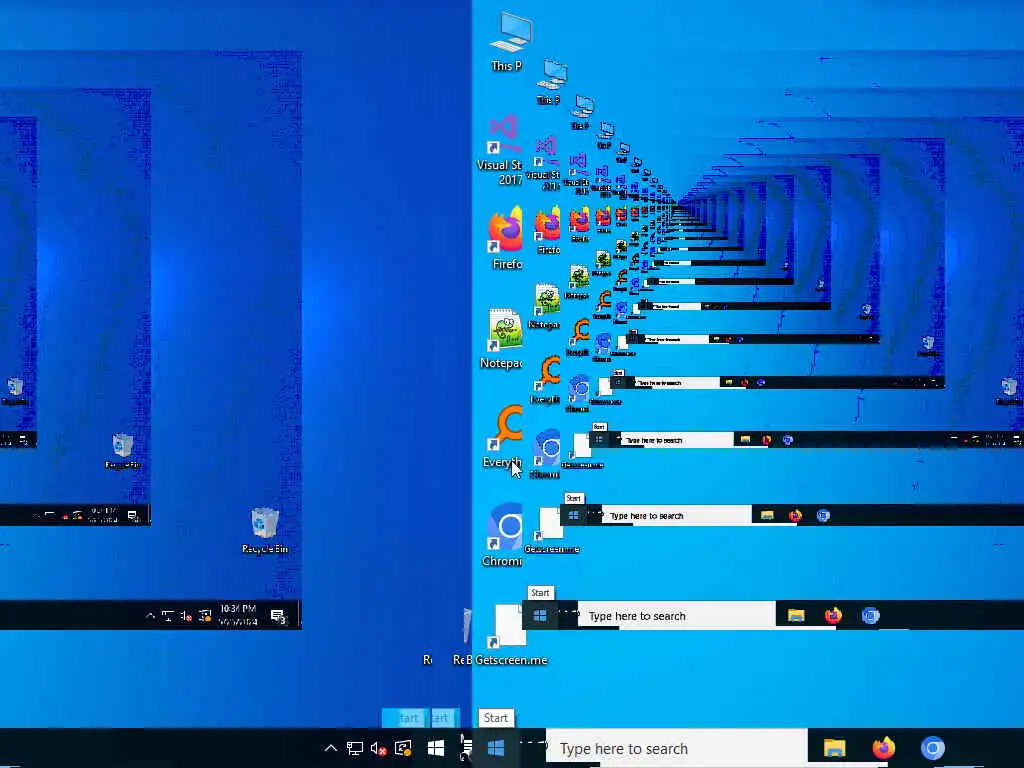Click the blue Start button in main taskbar
Image resolution: width=1024 pixels, height=768 pixels.
pyautogui.click(x=496, y=748)
